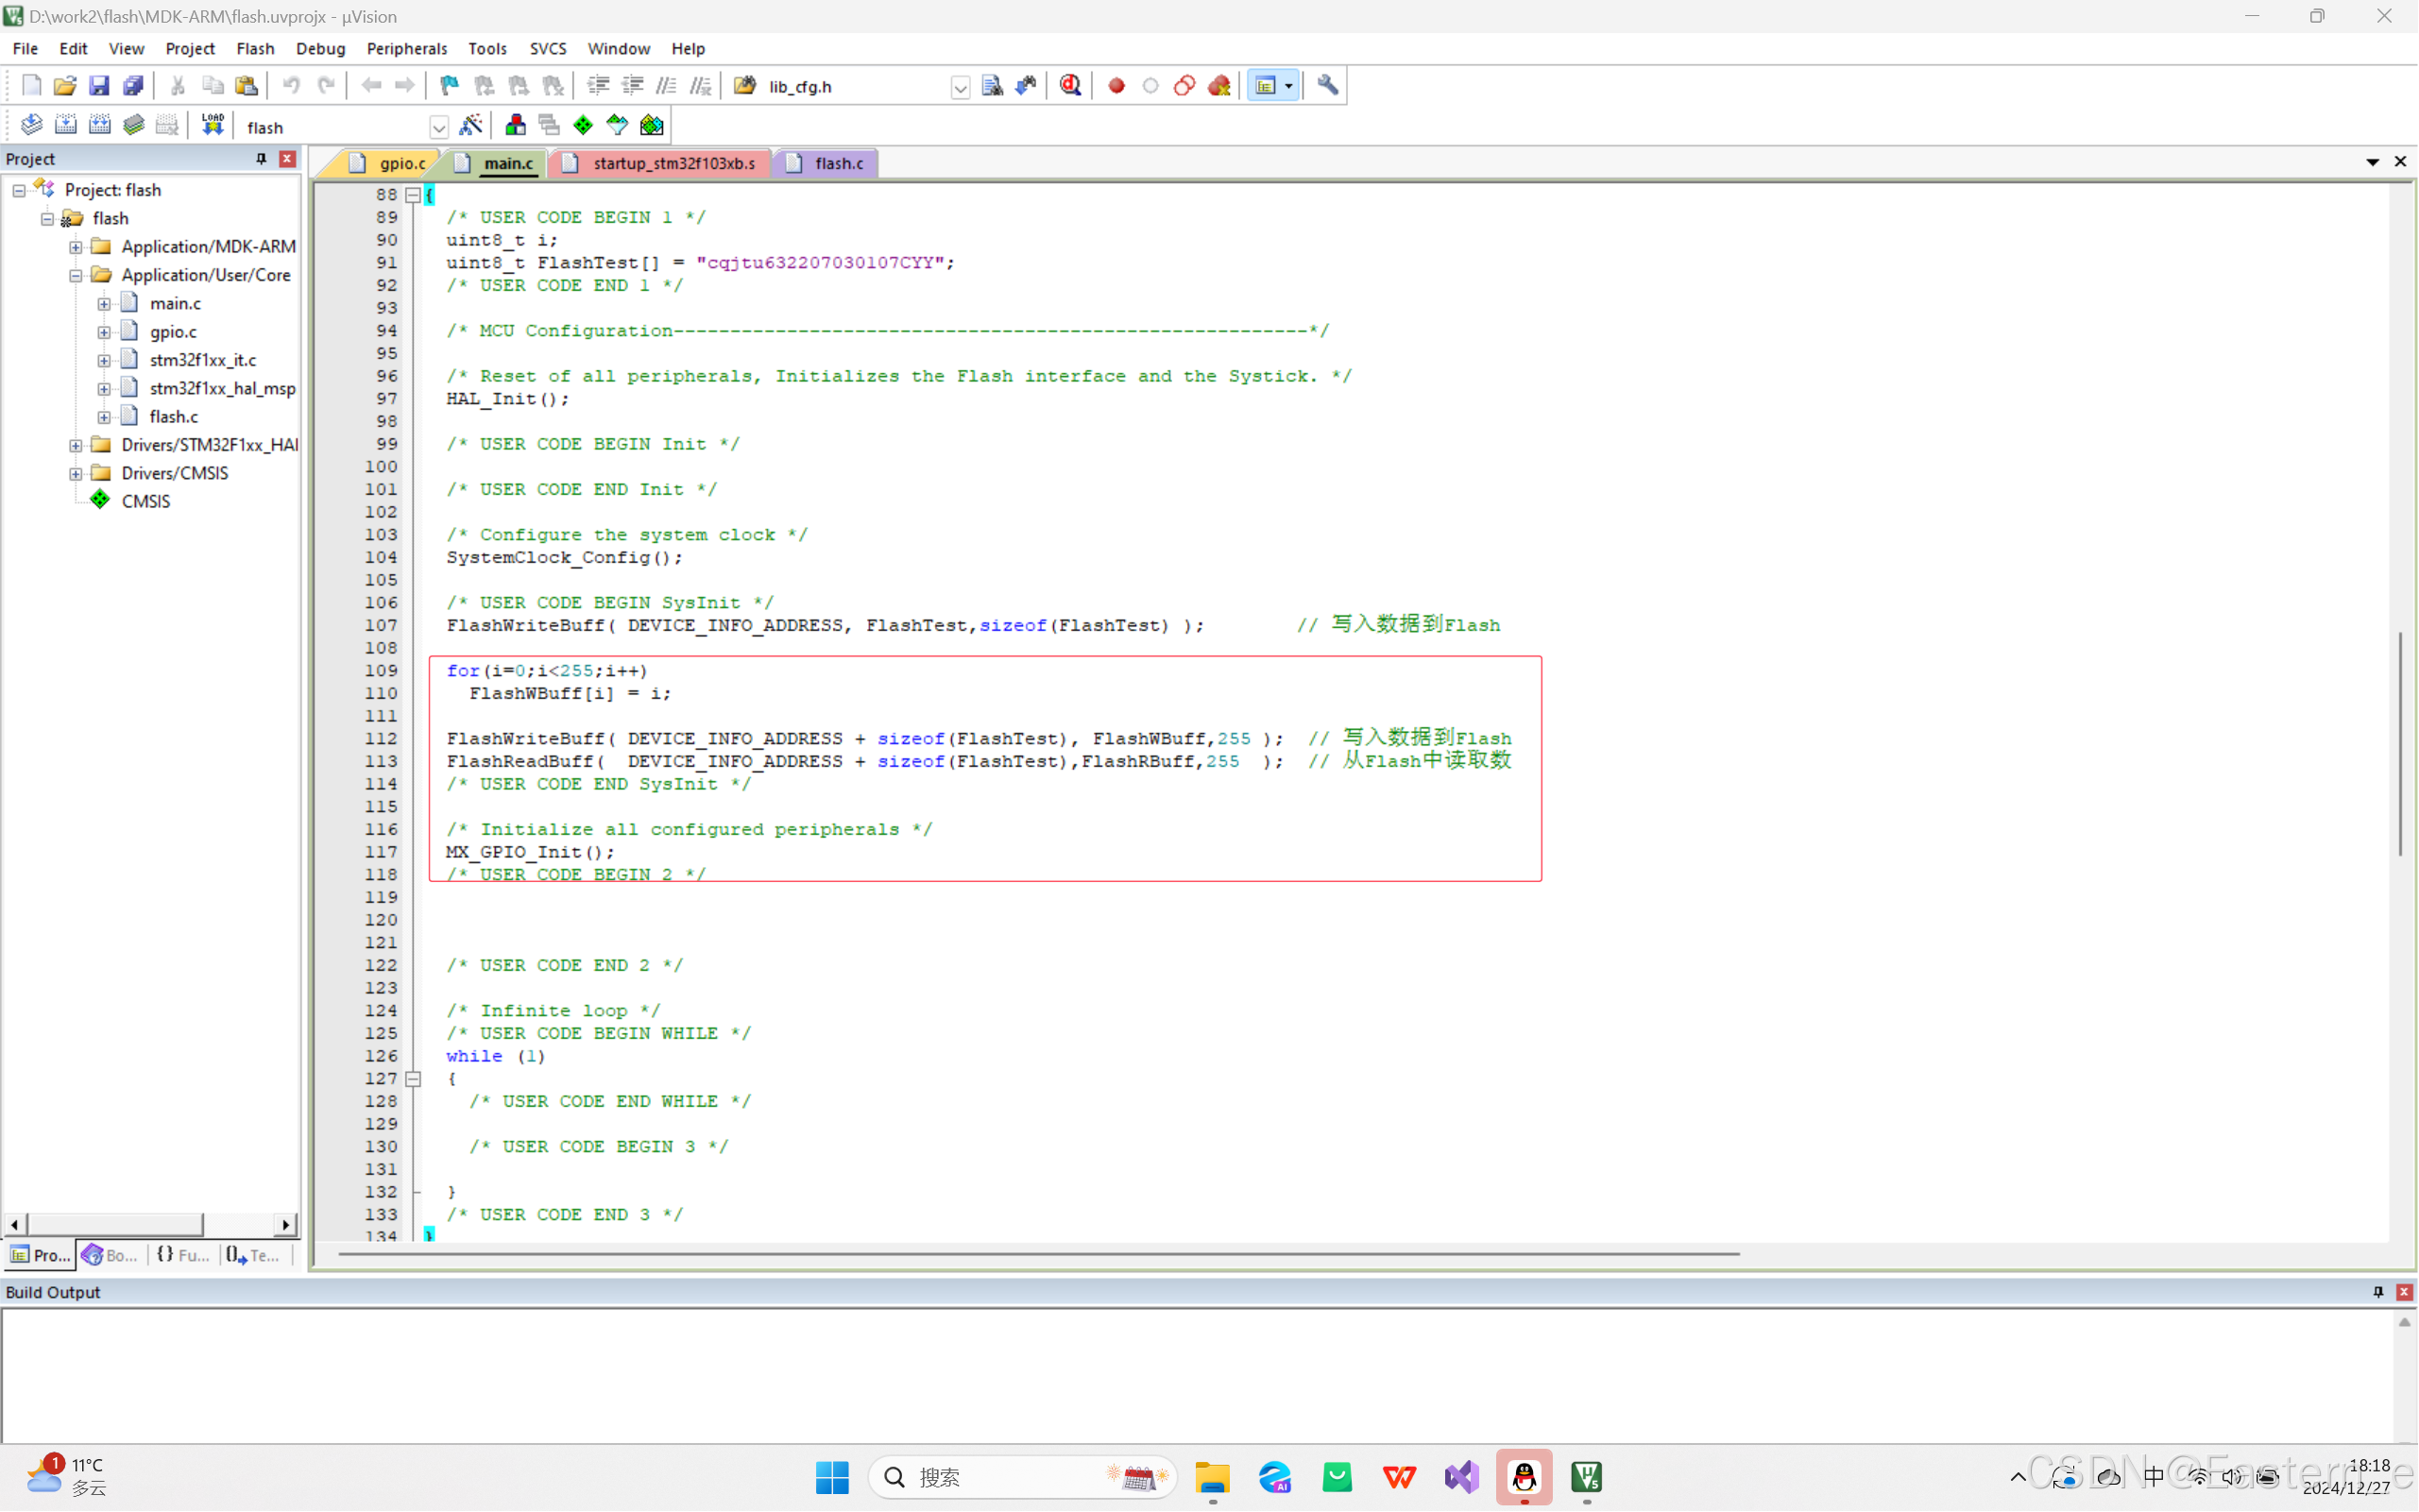Expand the Drivers/CMSIS folder
This screenshot has width=2419, height=1512.
[x=76, y=473]
